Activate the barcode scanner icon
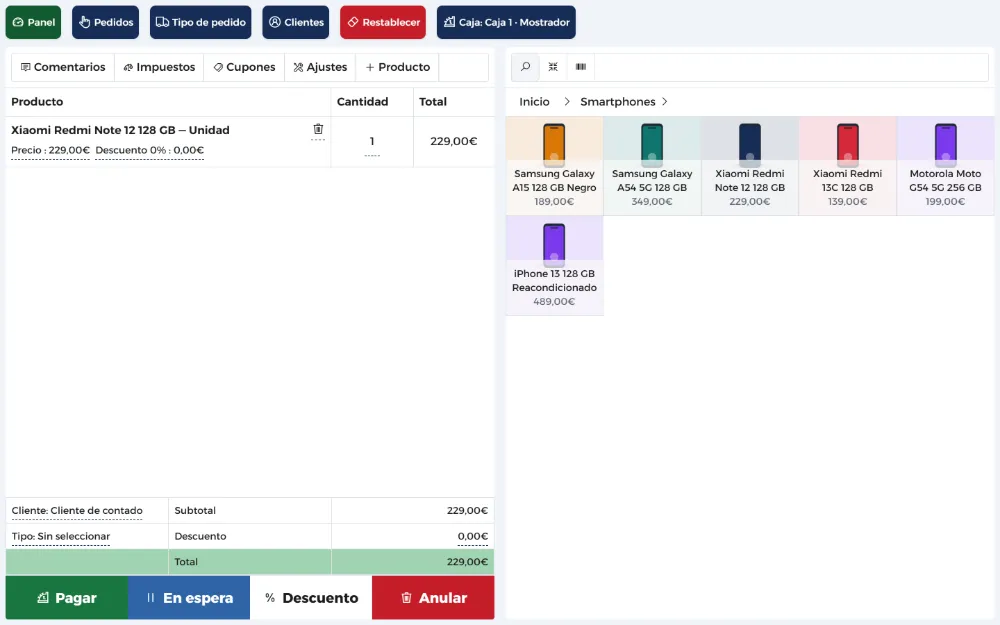 pos(581,67)
